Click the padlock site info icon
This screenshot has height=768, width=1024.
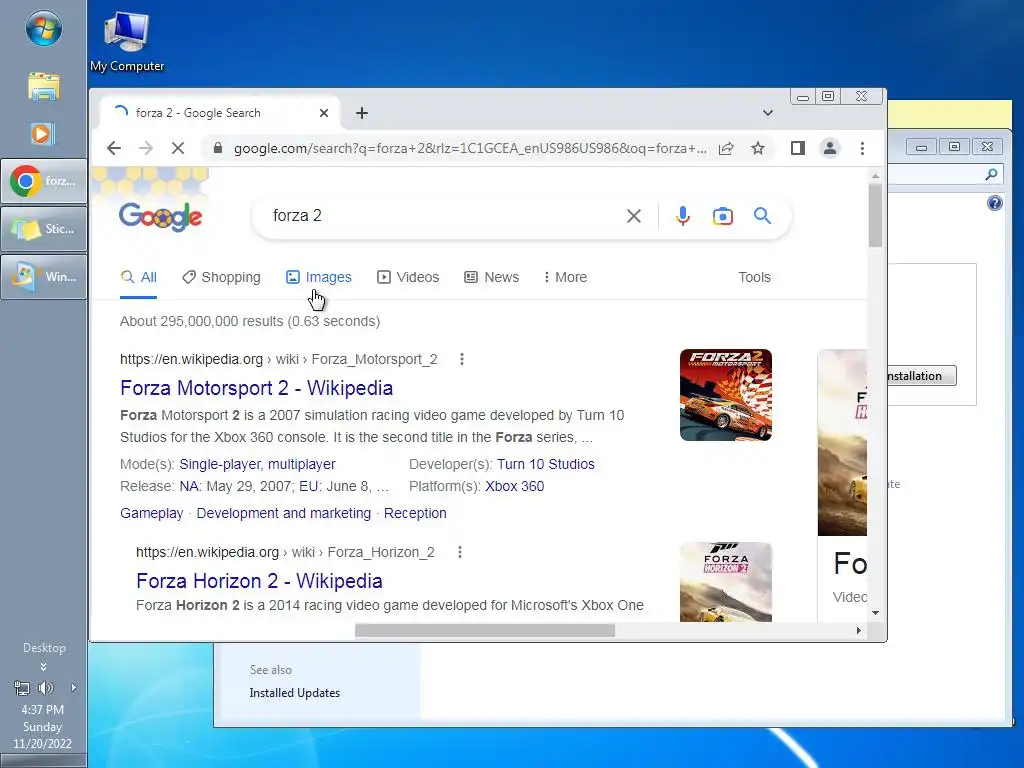pyautogui.click(x=218, y=148)
